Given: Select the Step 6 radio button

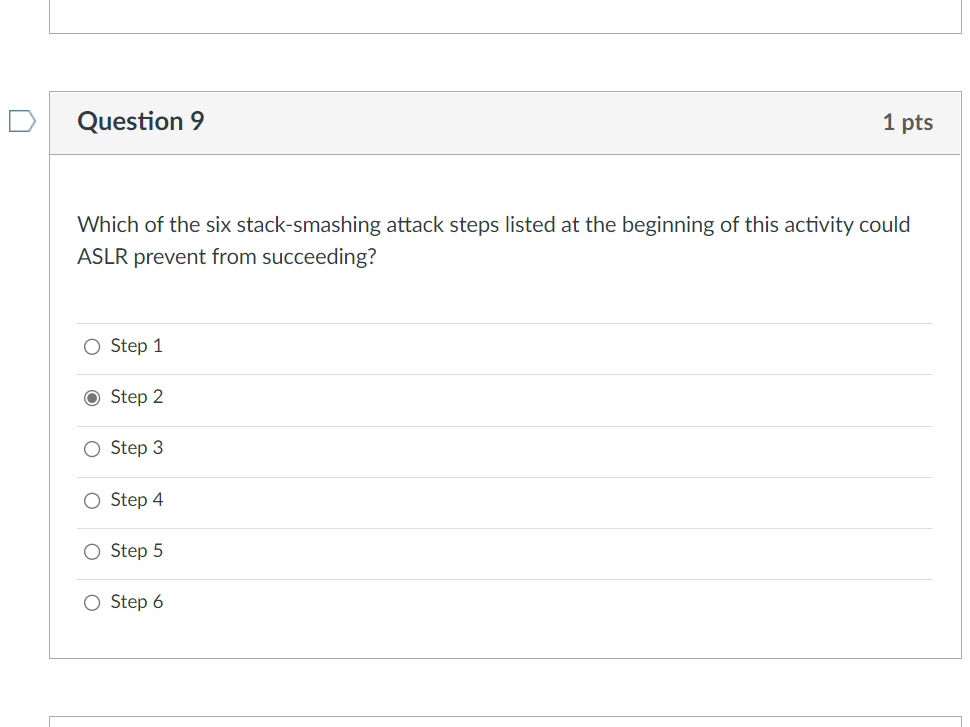Looking at the screenshot, I should 92,602.
